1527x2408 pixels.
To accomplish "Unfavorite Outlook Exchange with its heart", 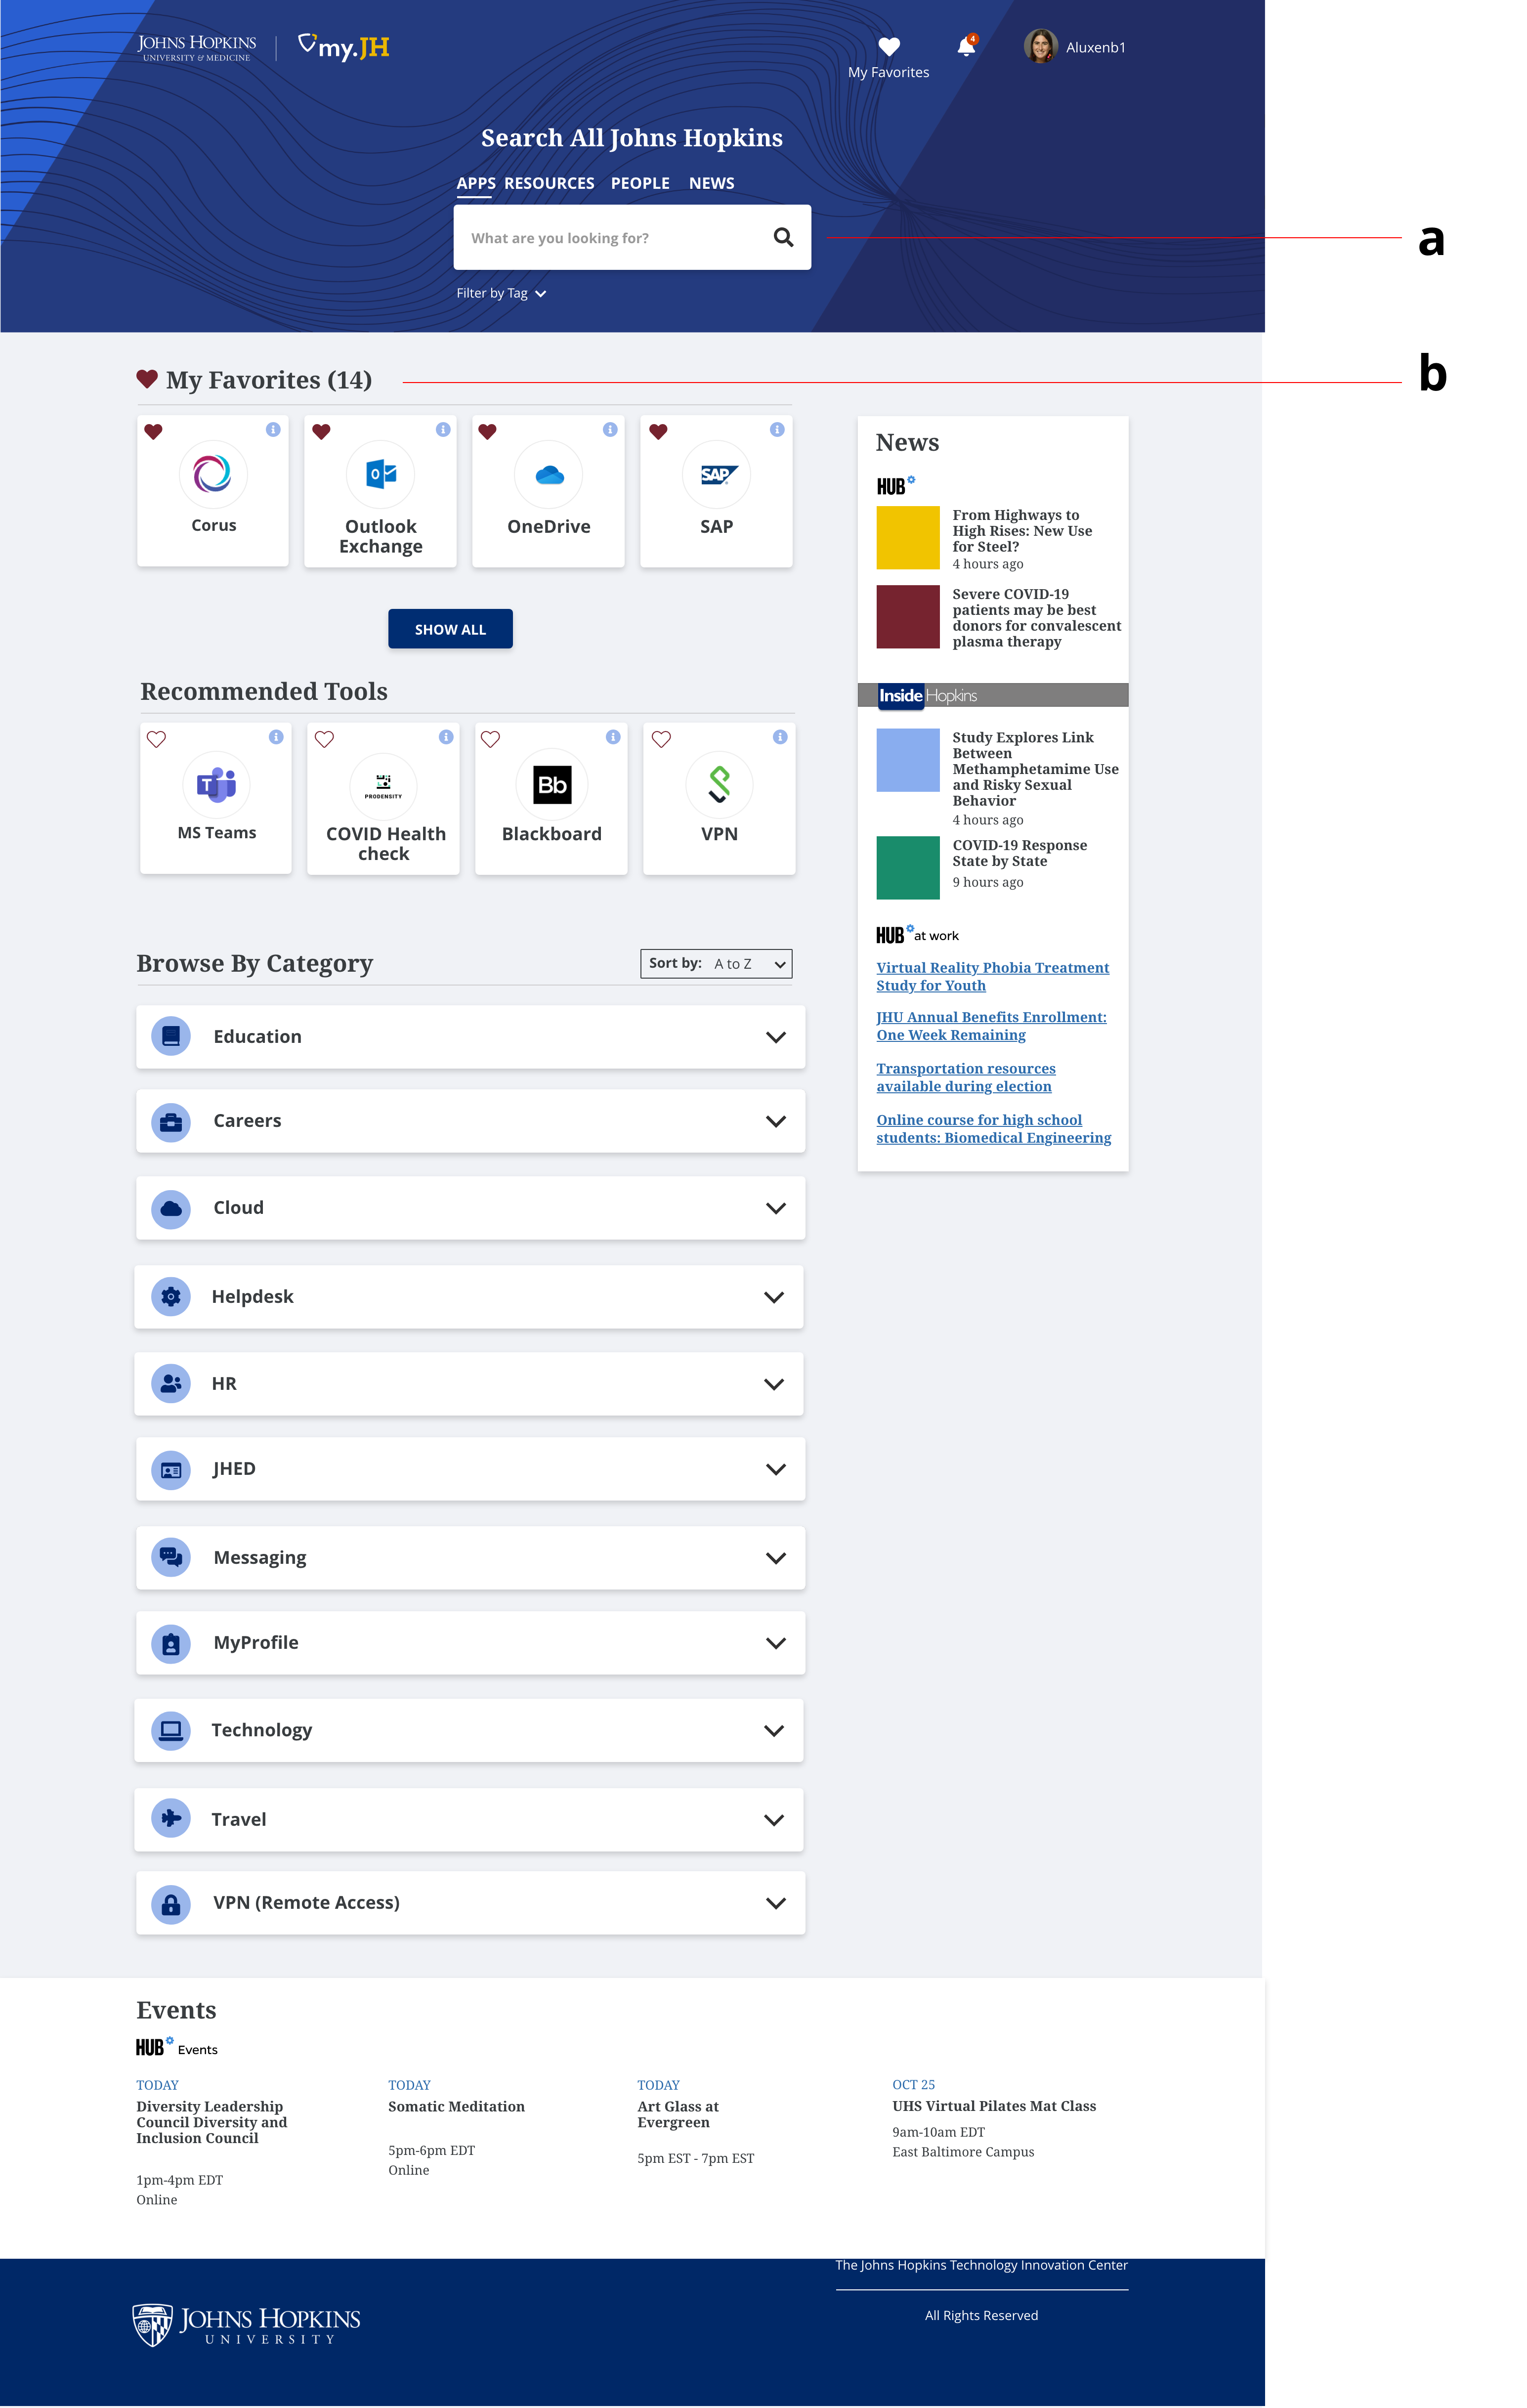I will 321,432.
